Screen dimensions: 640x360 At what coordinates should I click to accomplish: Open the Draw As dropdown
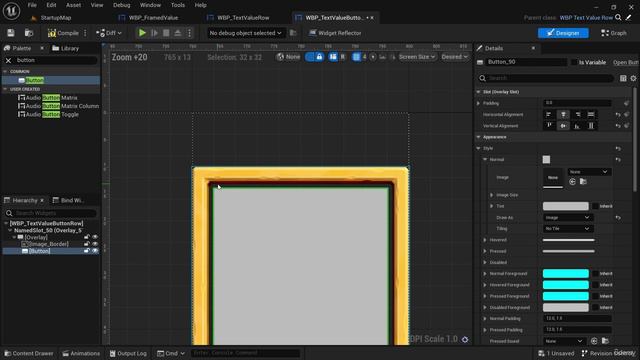(568, 218)
